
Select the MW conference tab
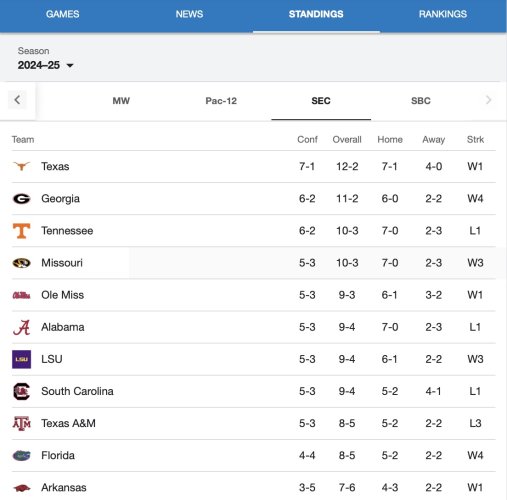(x=121, y=101)
